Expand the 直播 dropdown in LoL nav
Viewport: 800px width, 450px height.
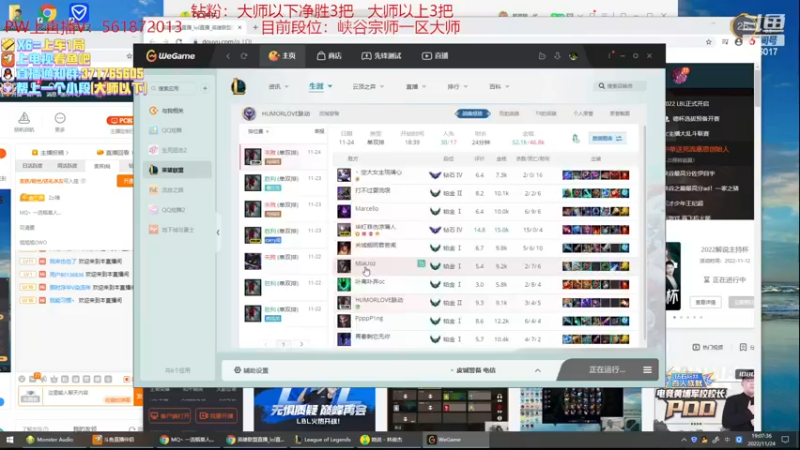point(416,87)
